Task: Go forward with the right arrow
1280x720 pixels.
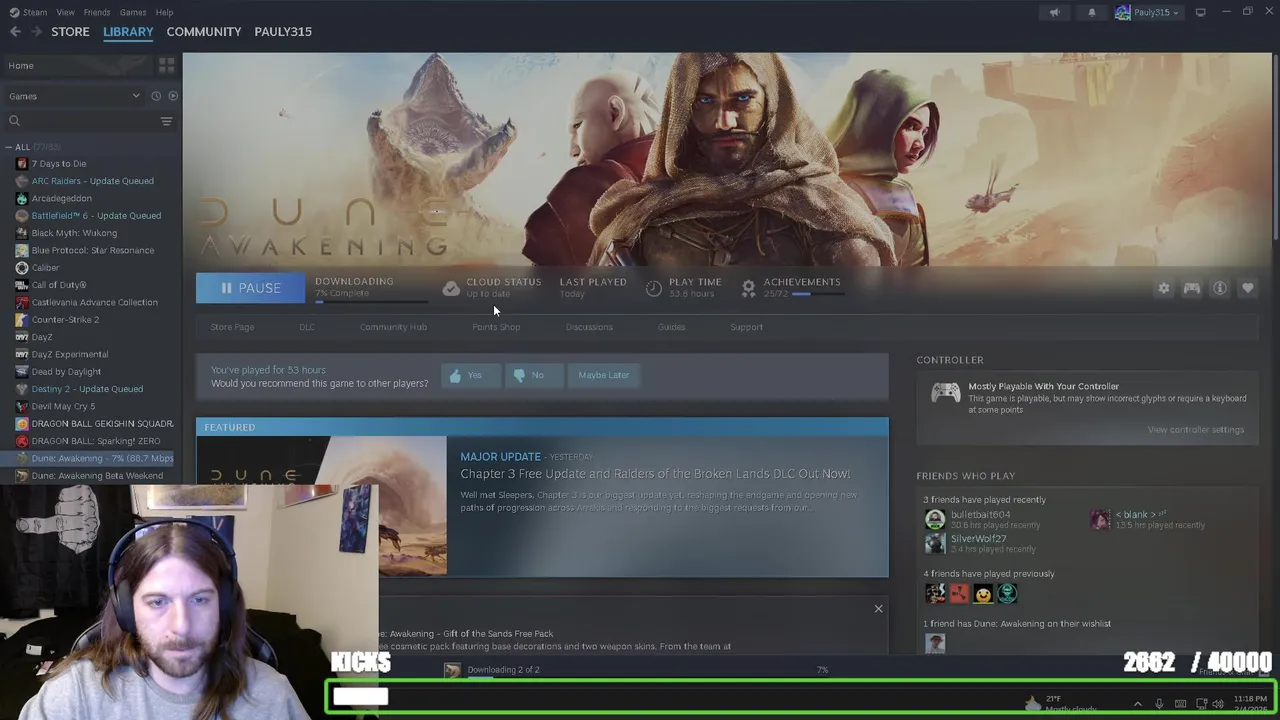Action: [x=36, y=32]
